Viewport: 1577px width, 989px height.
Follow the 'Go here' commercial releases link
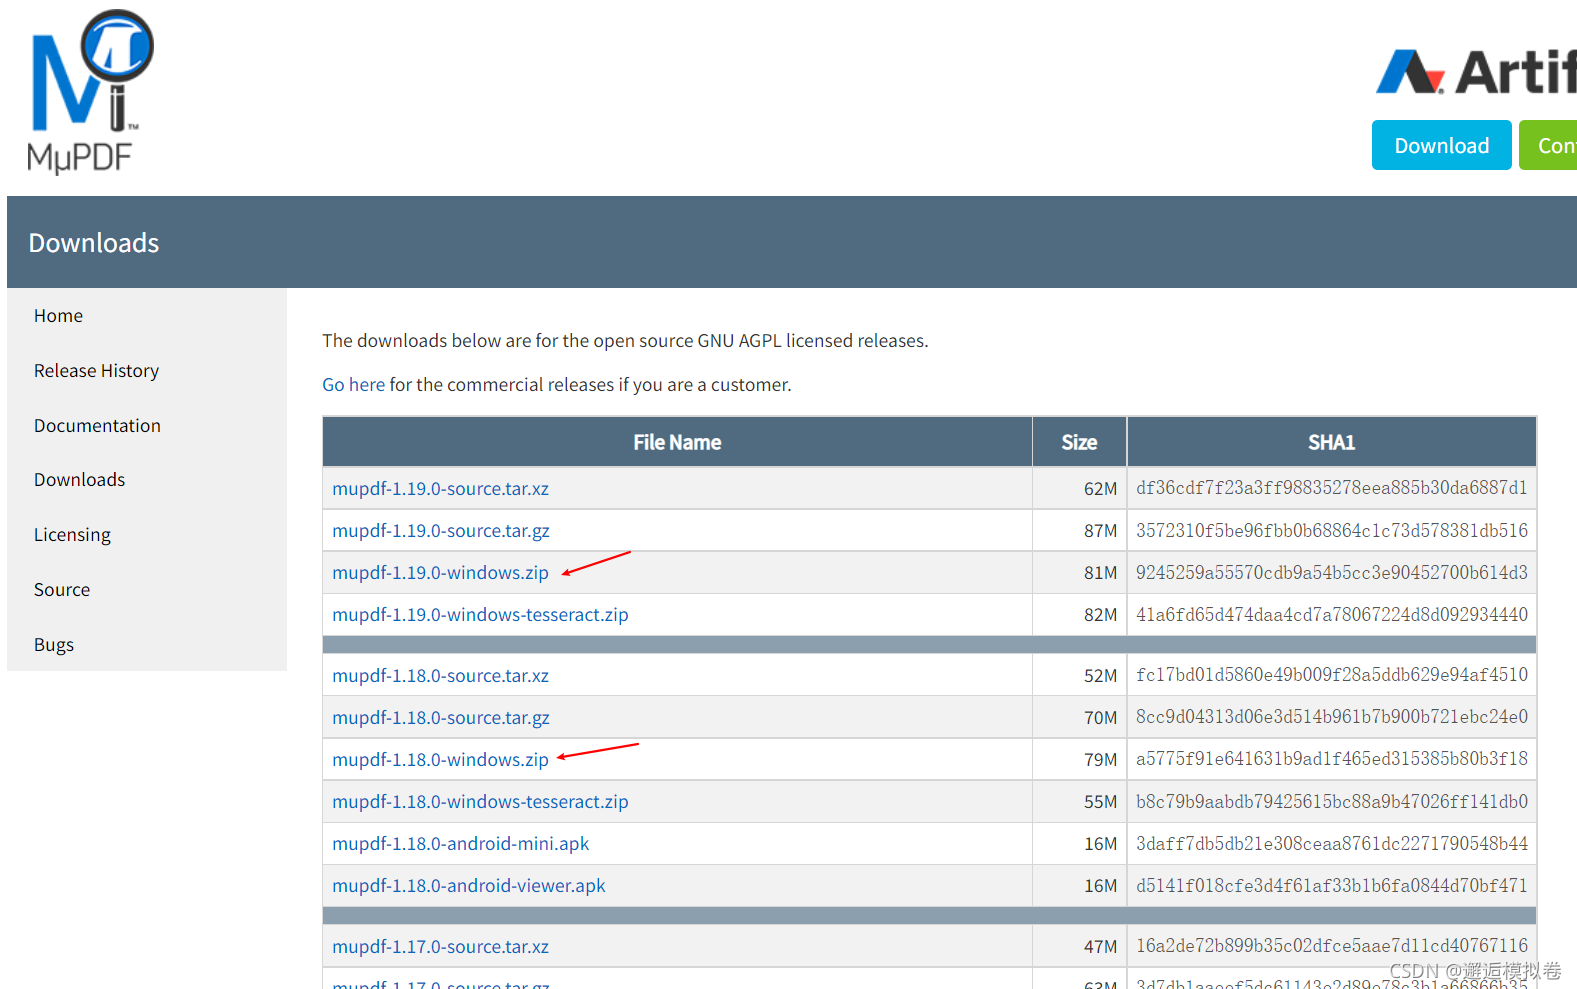[x=353, y=385]
